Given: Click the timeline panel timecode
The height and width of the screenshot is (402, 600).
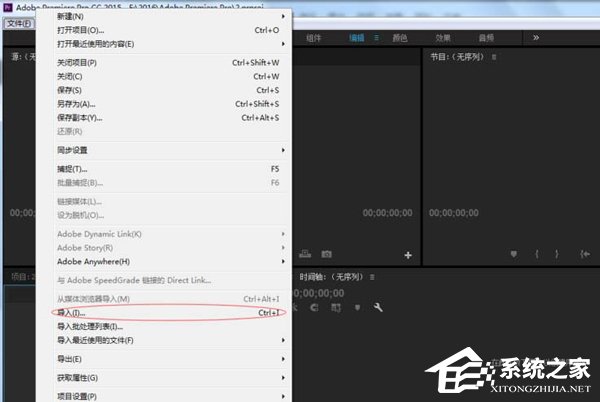Looking at the screenshot, I should pos(318,293).
